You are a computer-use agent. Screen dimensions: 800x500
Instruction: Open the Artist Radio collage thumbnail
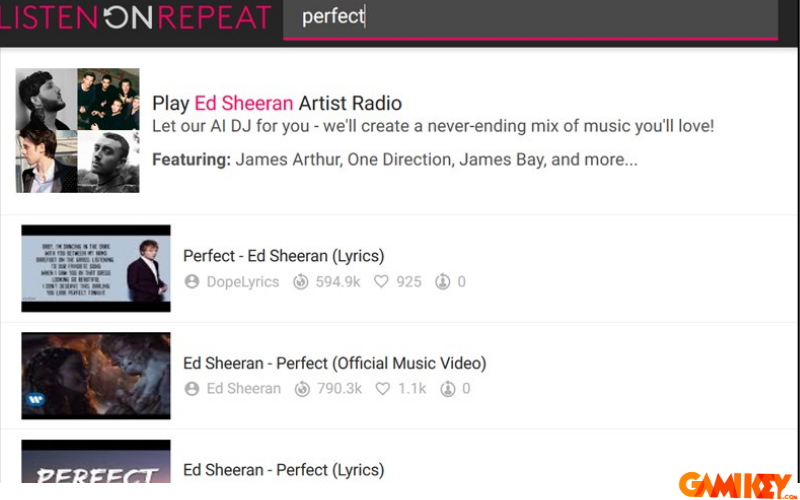78,130
